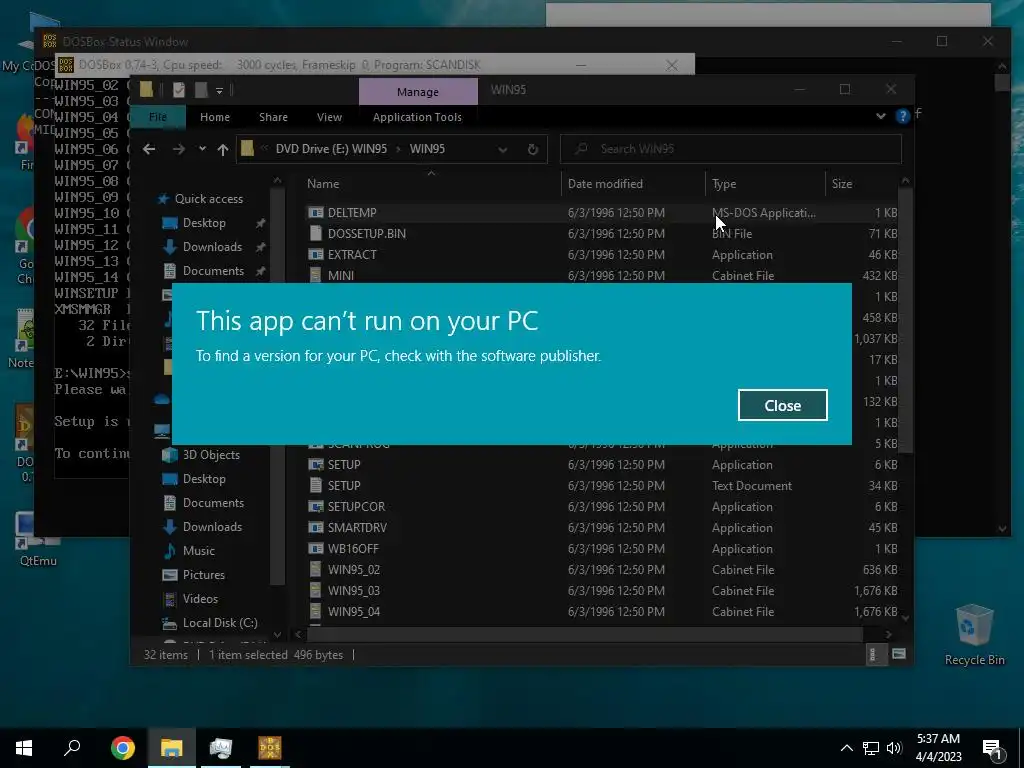Click the New folder quick access icon
The image size is (1024, 768).
[x=201, y=90]
